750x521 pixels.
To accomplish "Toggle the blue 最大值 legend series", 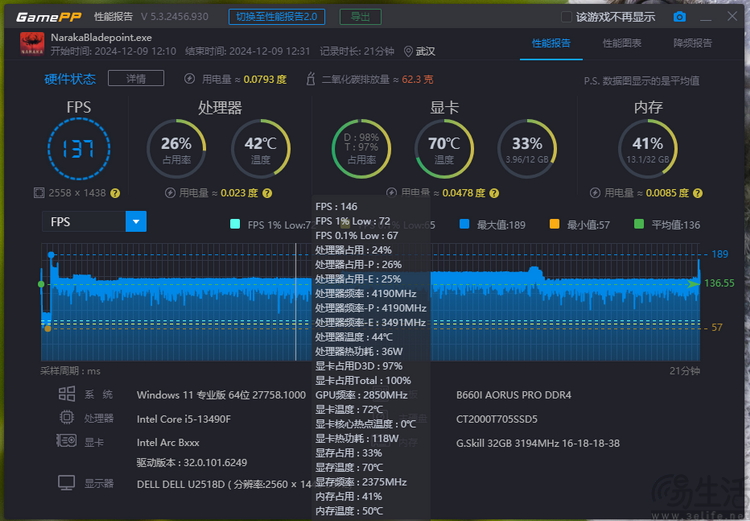I will click(x=464, y=224).
